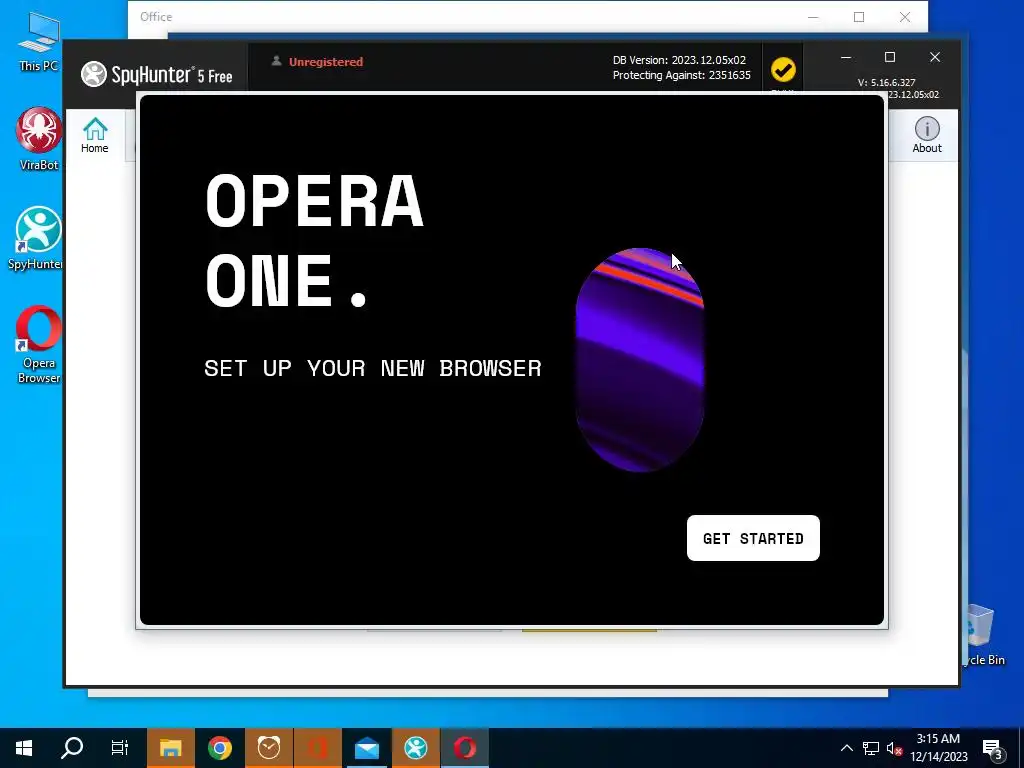Minimize the Office window
Image resolution: width=1024 pixels, height=768 pixels.
tap(813, 17)
